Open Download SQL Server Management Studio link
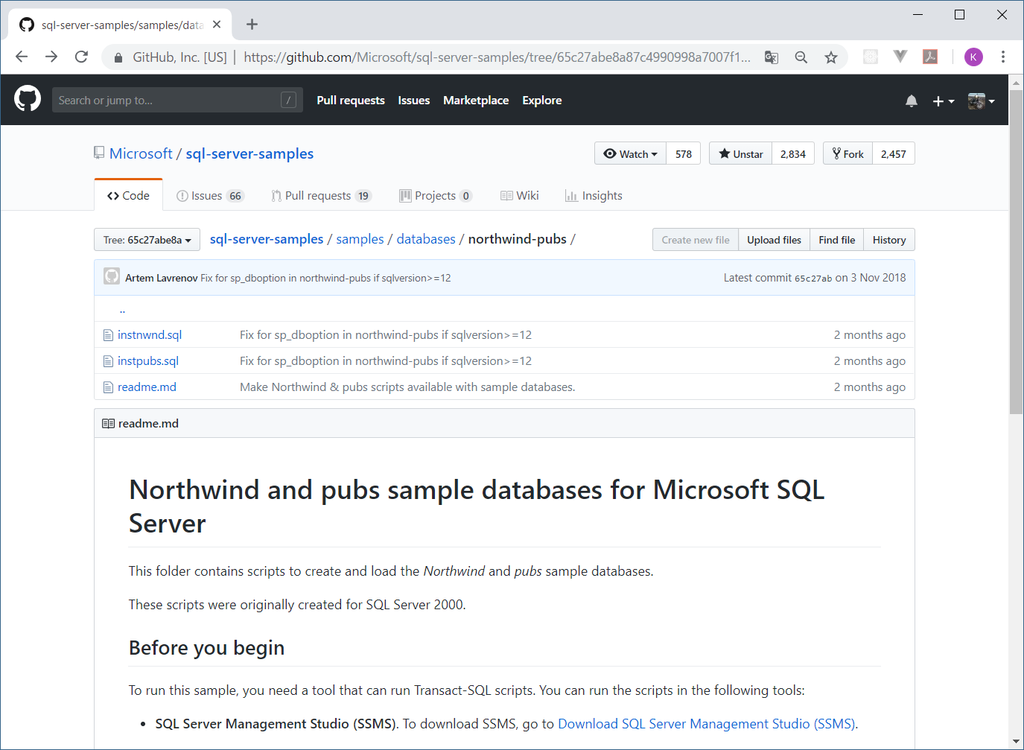 coord(706,724)
